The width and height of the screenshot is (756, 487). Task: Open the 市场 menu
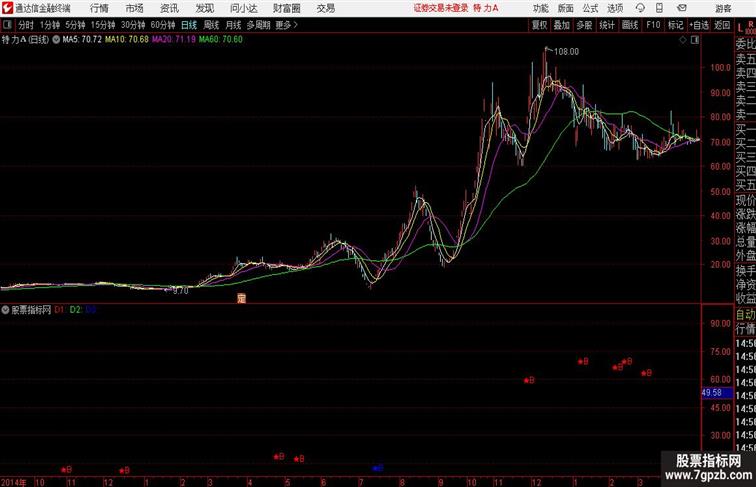tap(134, 8)
